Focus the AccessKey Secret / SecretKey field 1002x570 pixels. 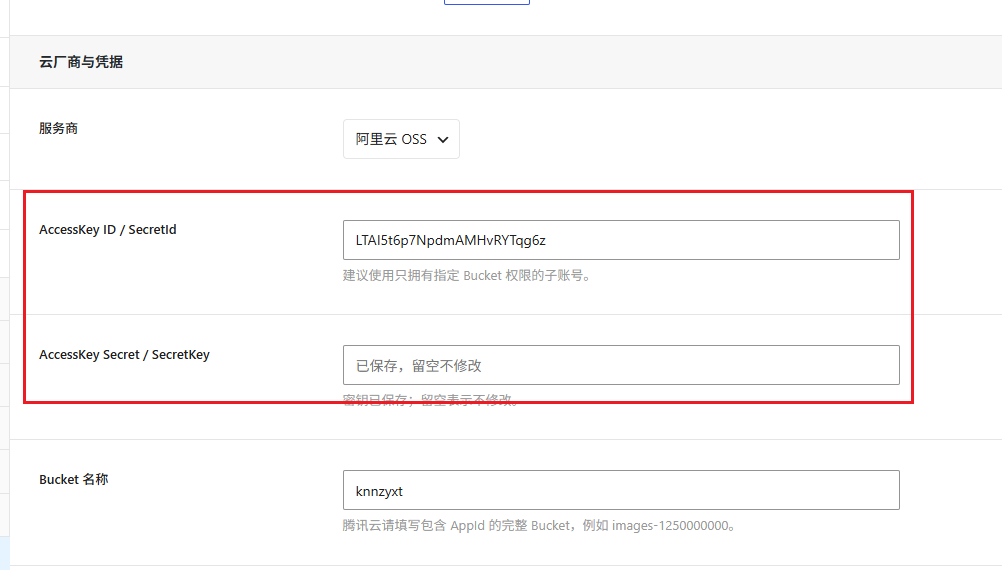point(621,365)
